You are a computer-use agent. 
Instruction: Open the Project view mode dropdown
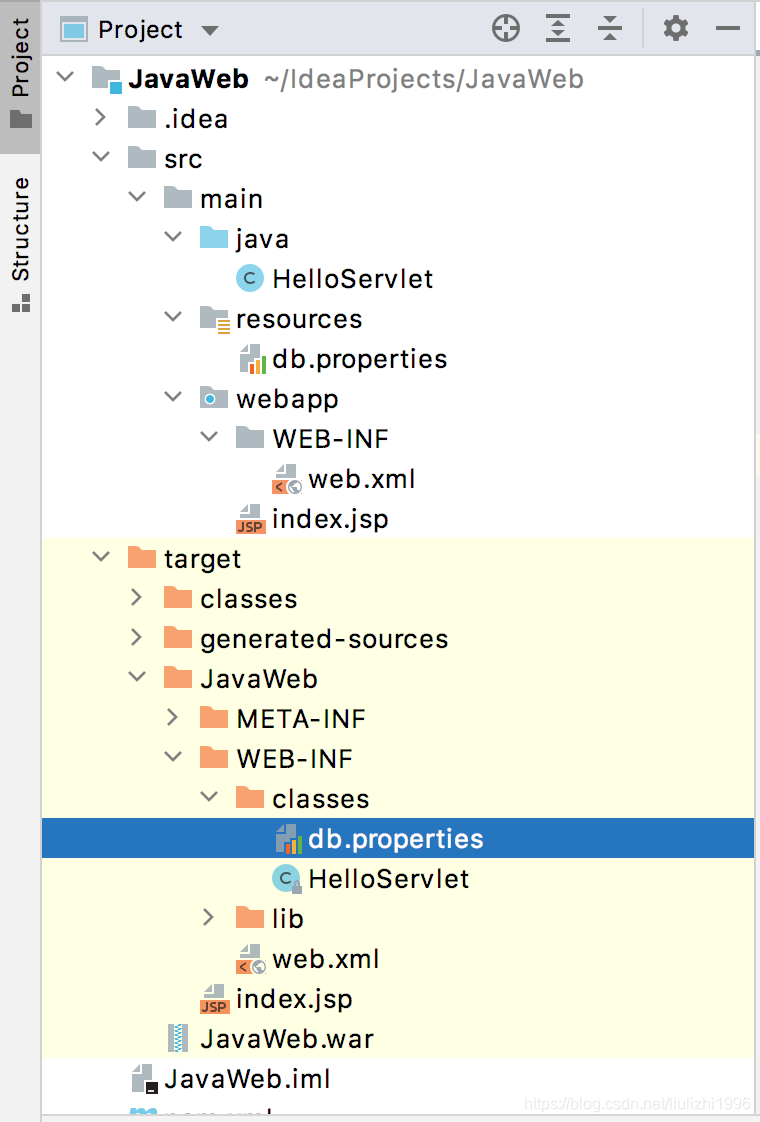click(209, 29)
